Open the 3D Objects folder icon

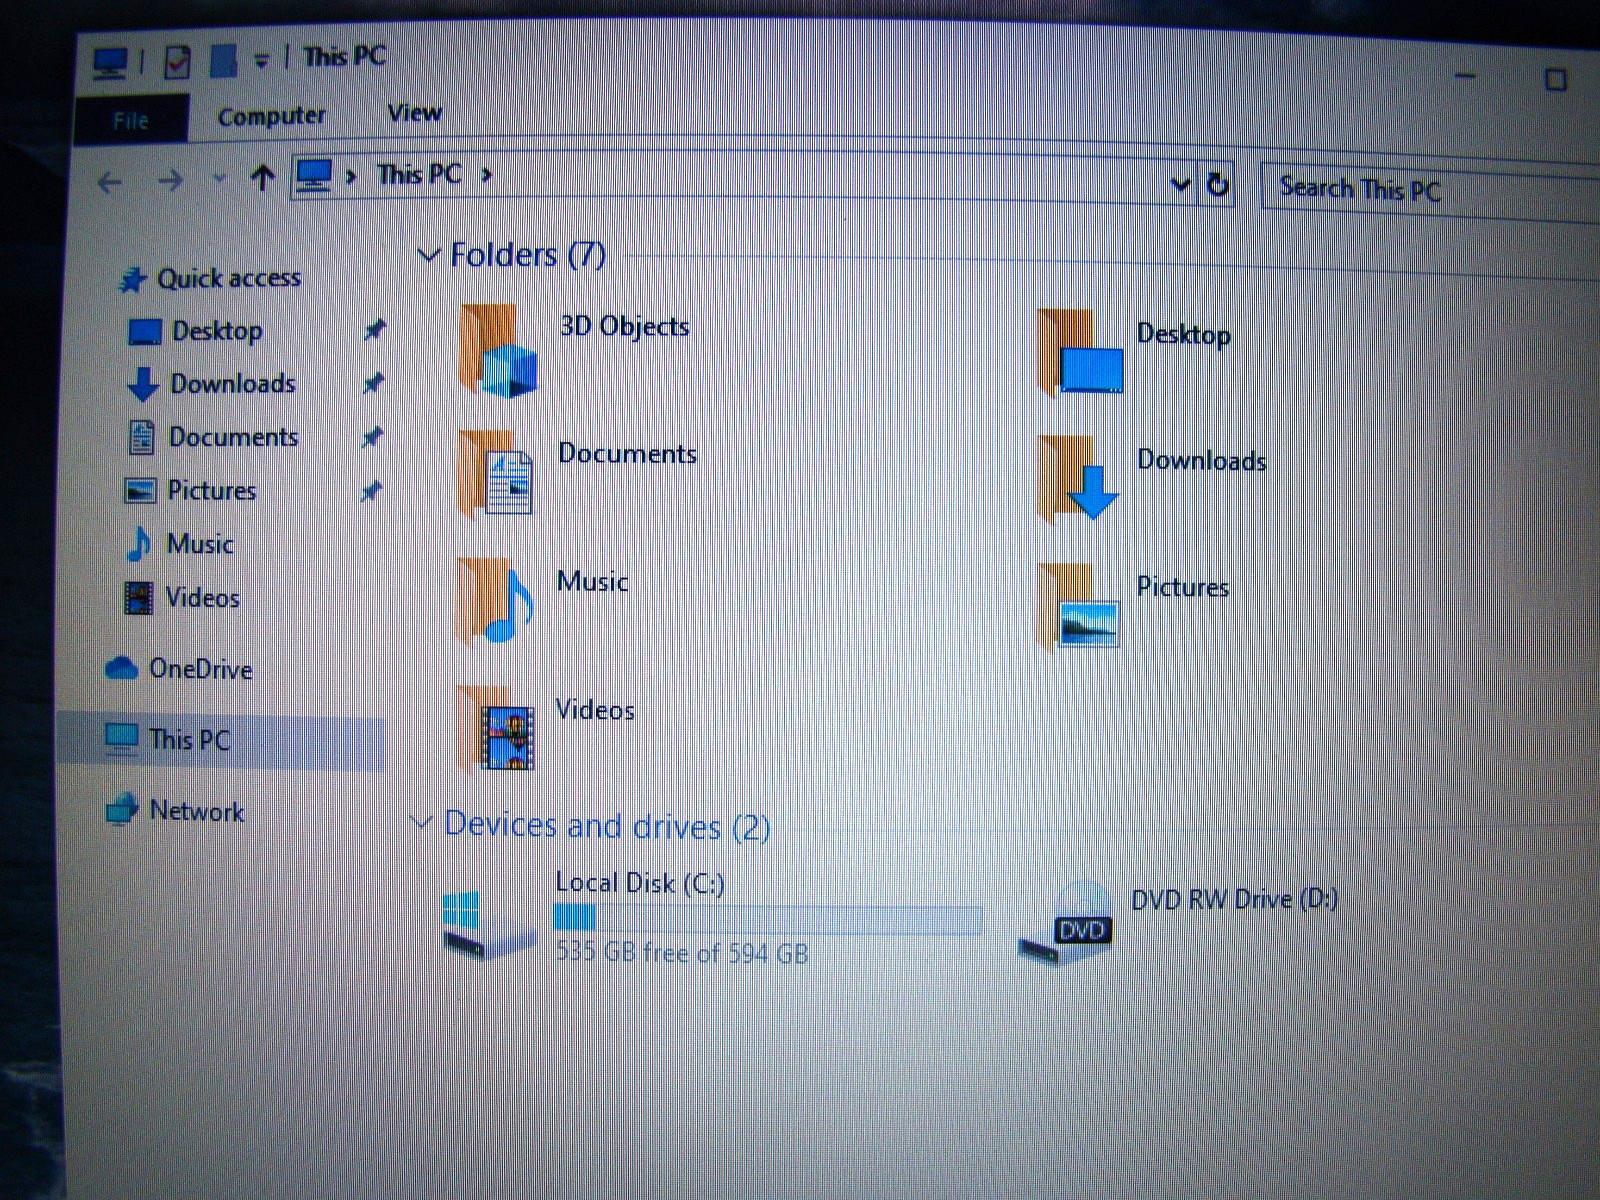point(498,351)
